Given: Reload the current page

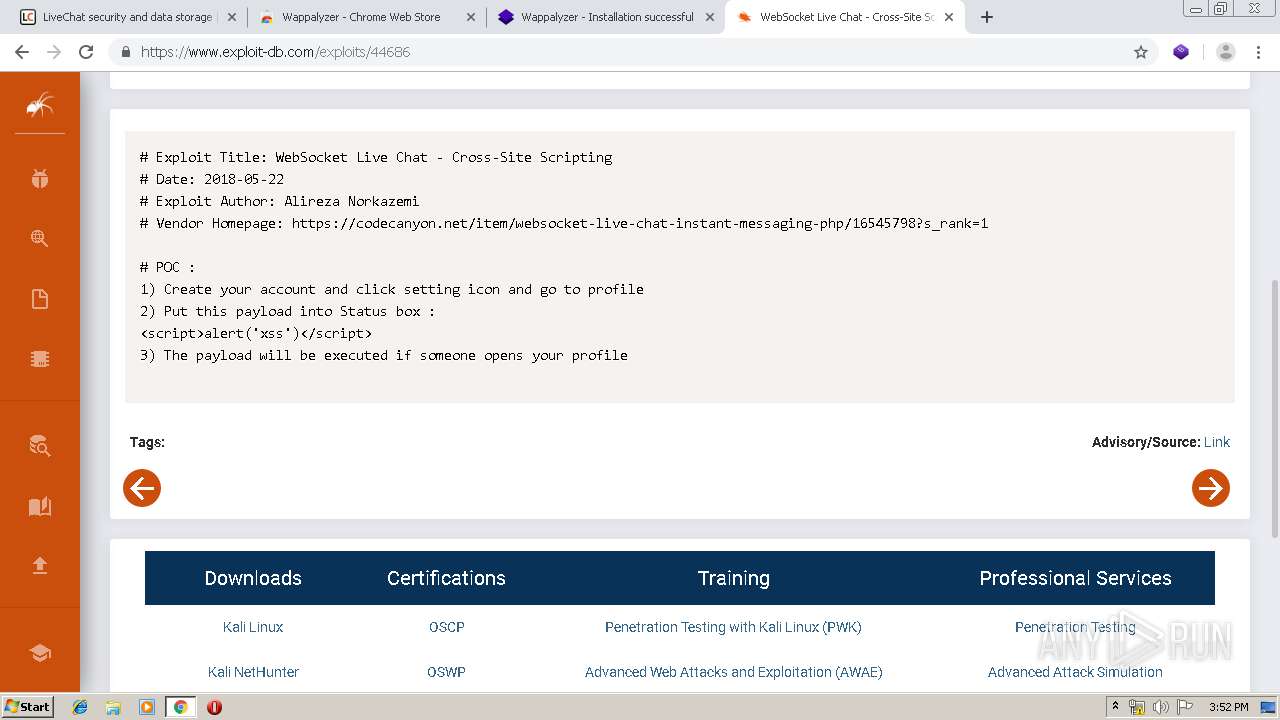Looking at the screenshot, I should tap(86, 52).
